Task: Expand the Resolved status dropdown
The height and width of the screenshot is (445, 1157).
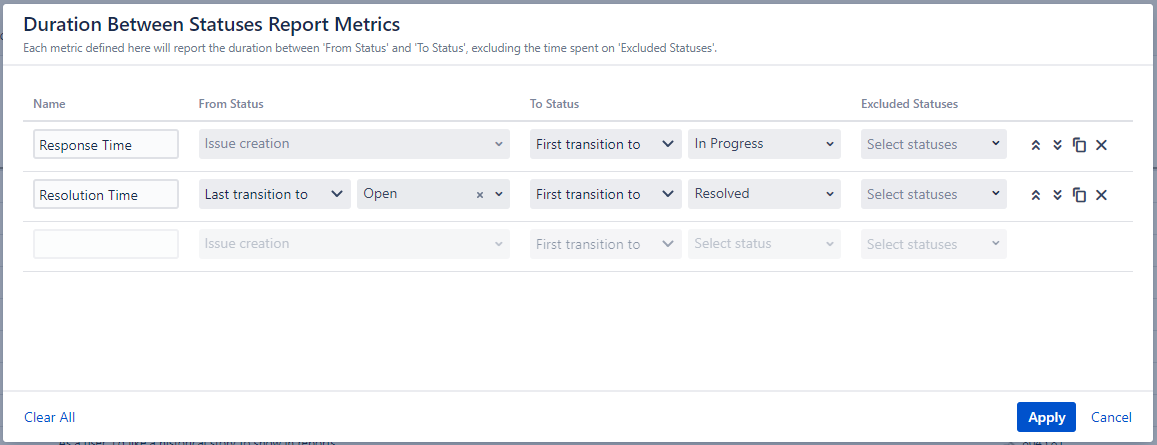Action: point(763,194)
